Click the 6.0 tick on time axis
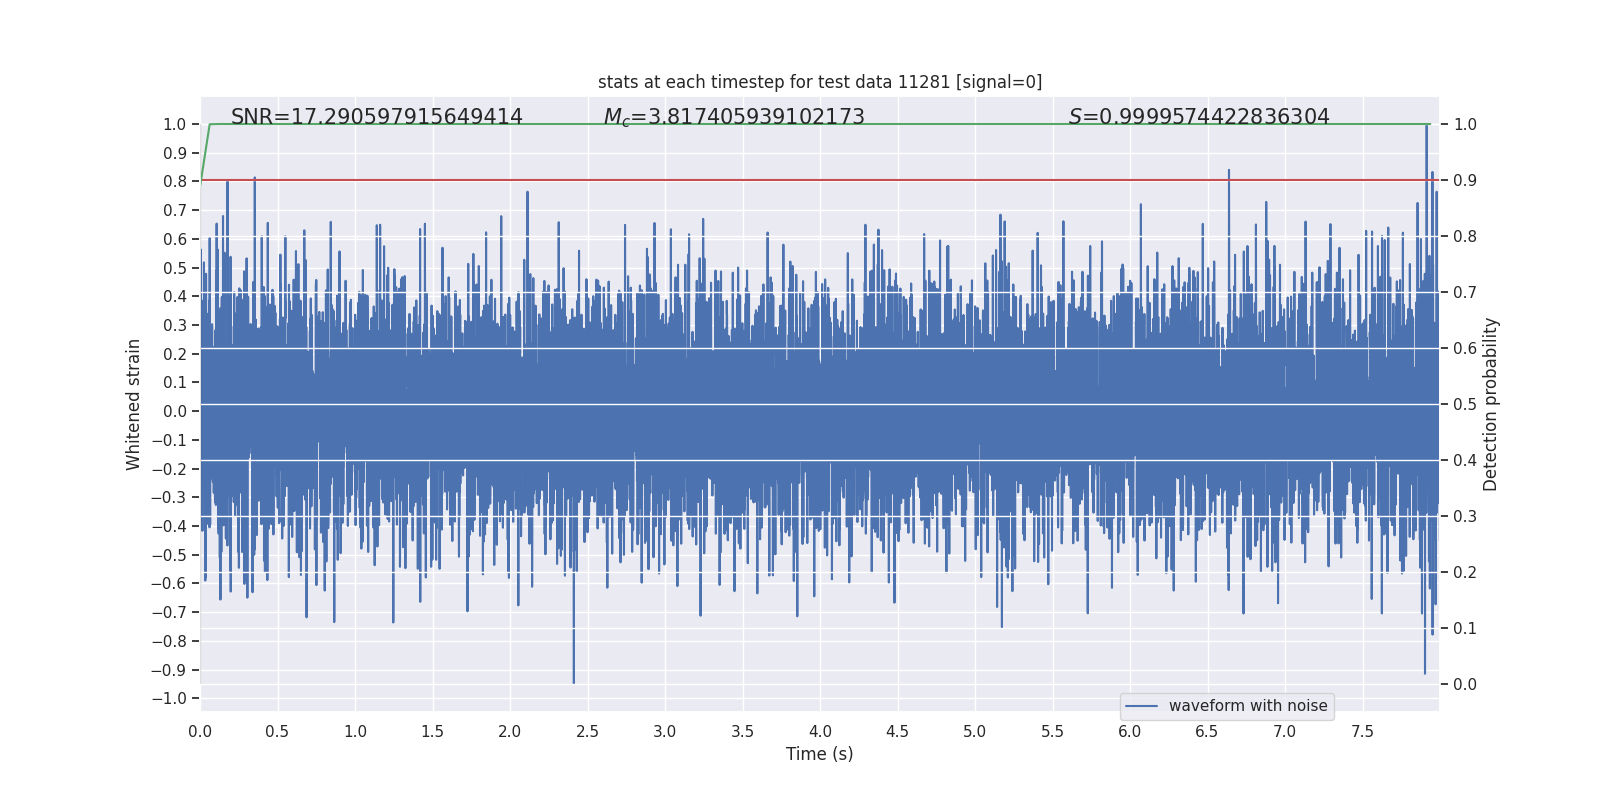This screenshot has width=1600, height=800. [1130, 732]
